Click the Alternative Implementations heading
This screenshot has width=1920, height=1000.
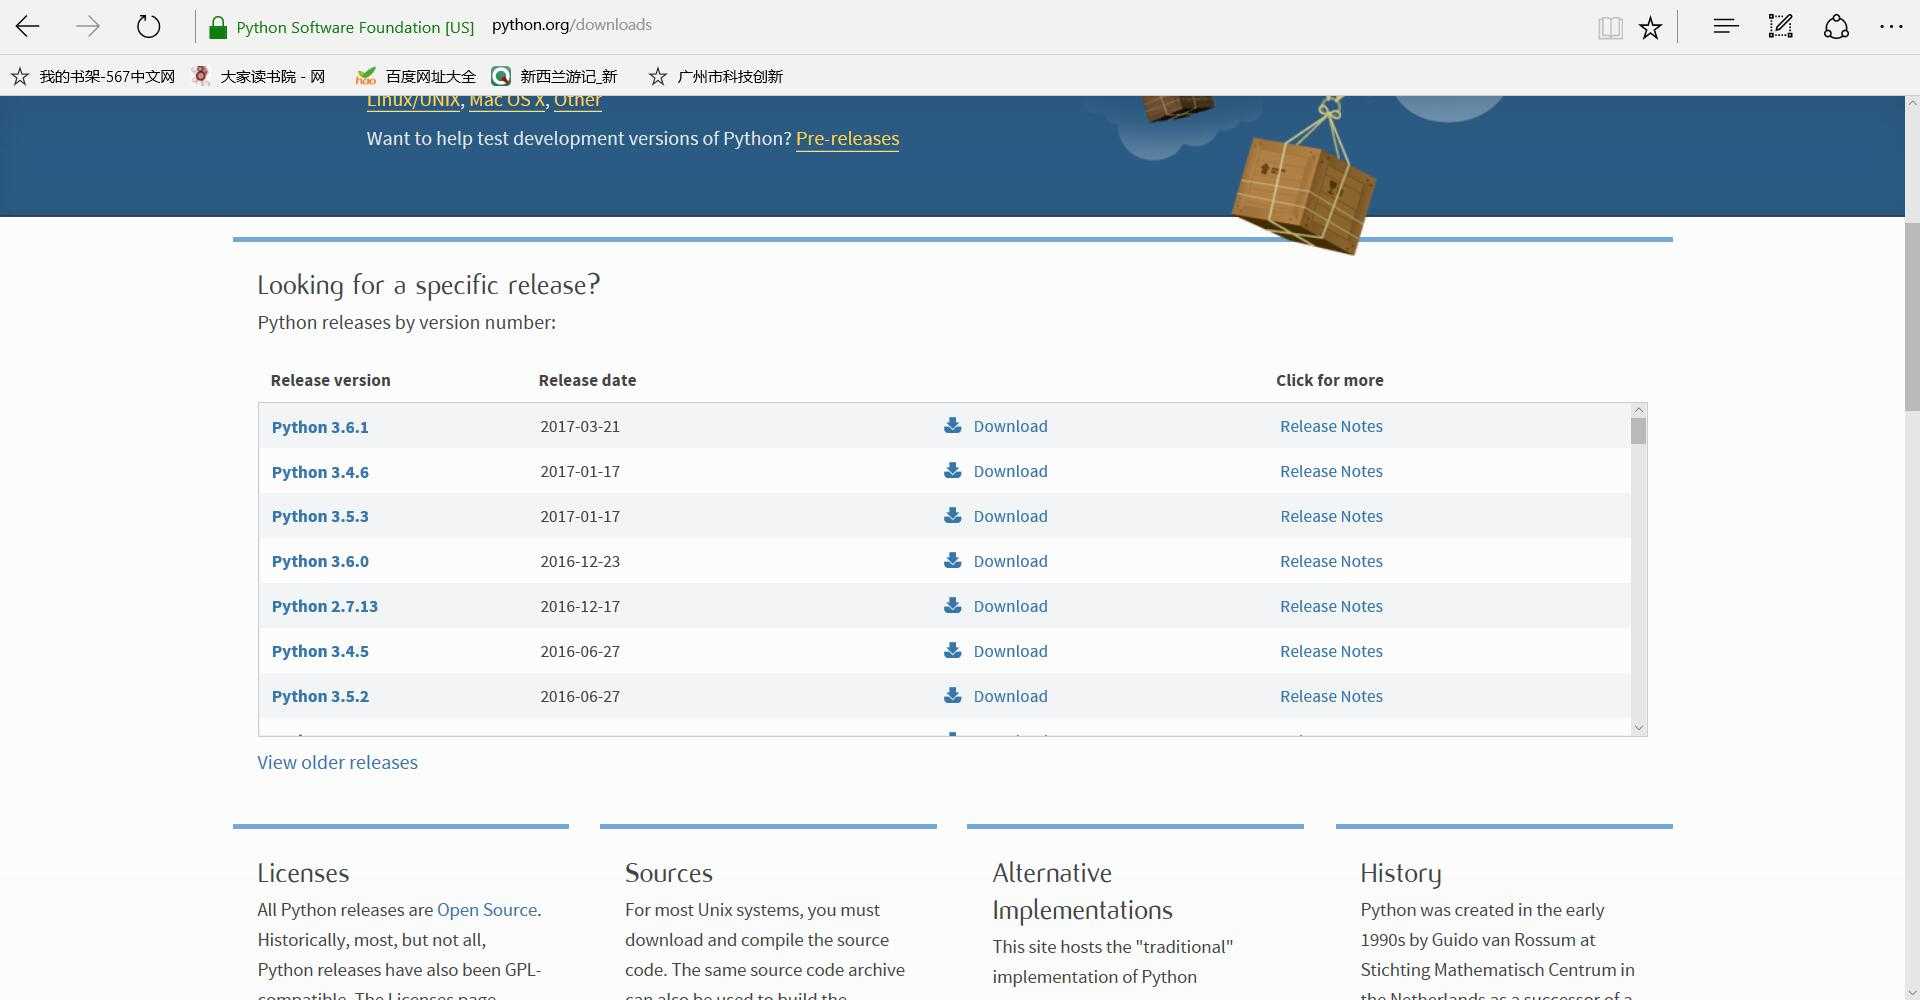[1082, 891]
